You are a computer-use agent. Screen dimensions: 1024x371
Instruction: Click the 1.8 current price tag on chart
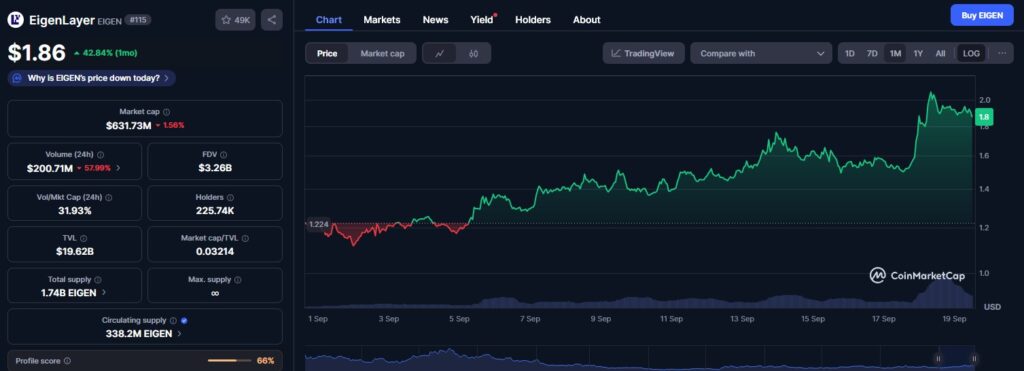[x=984, y=117]
